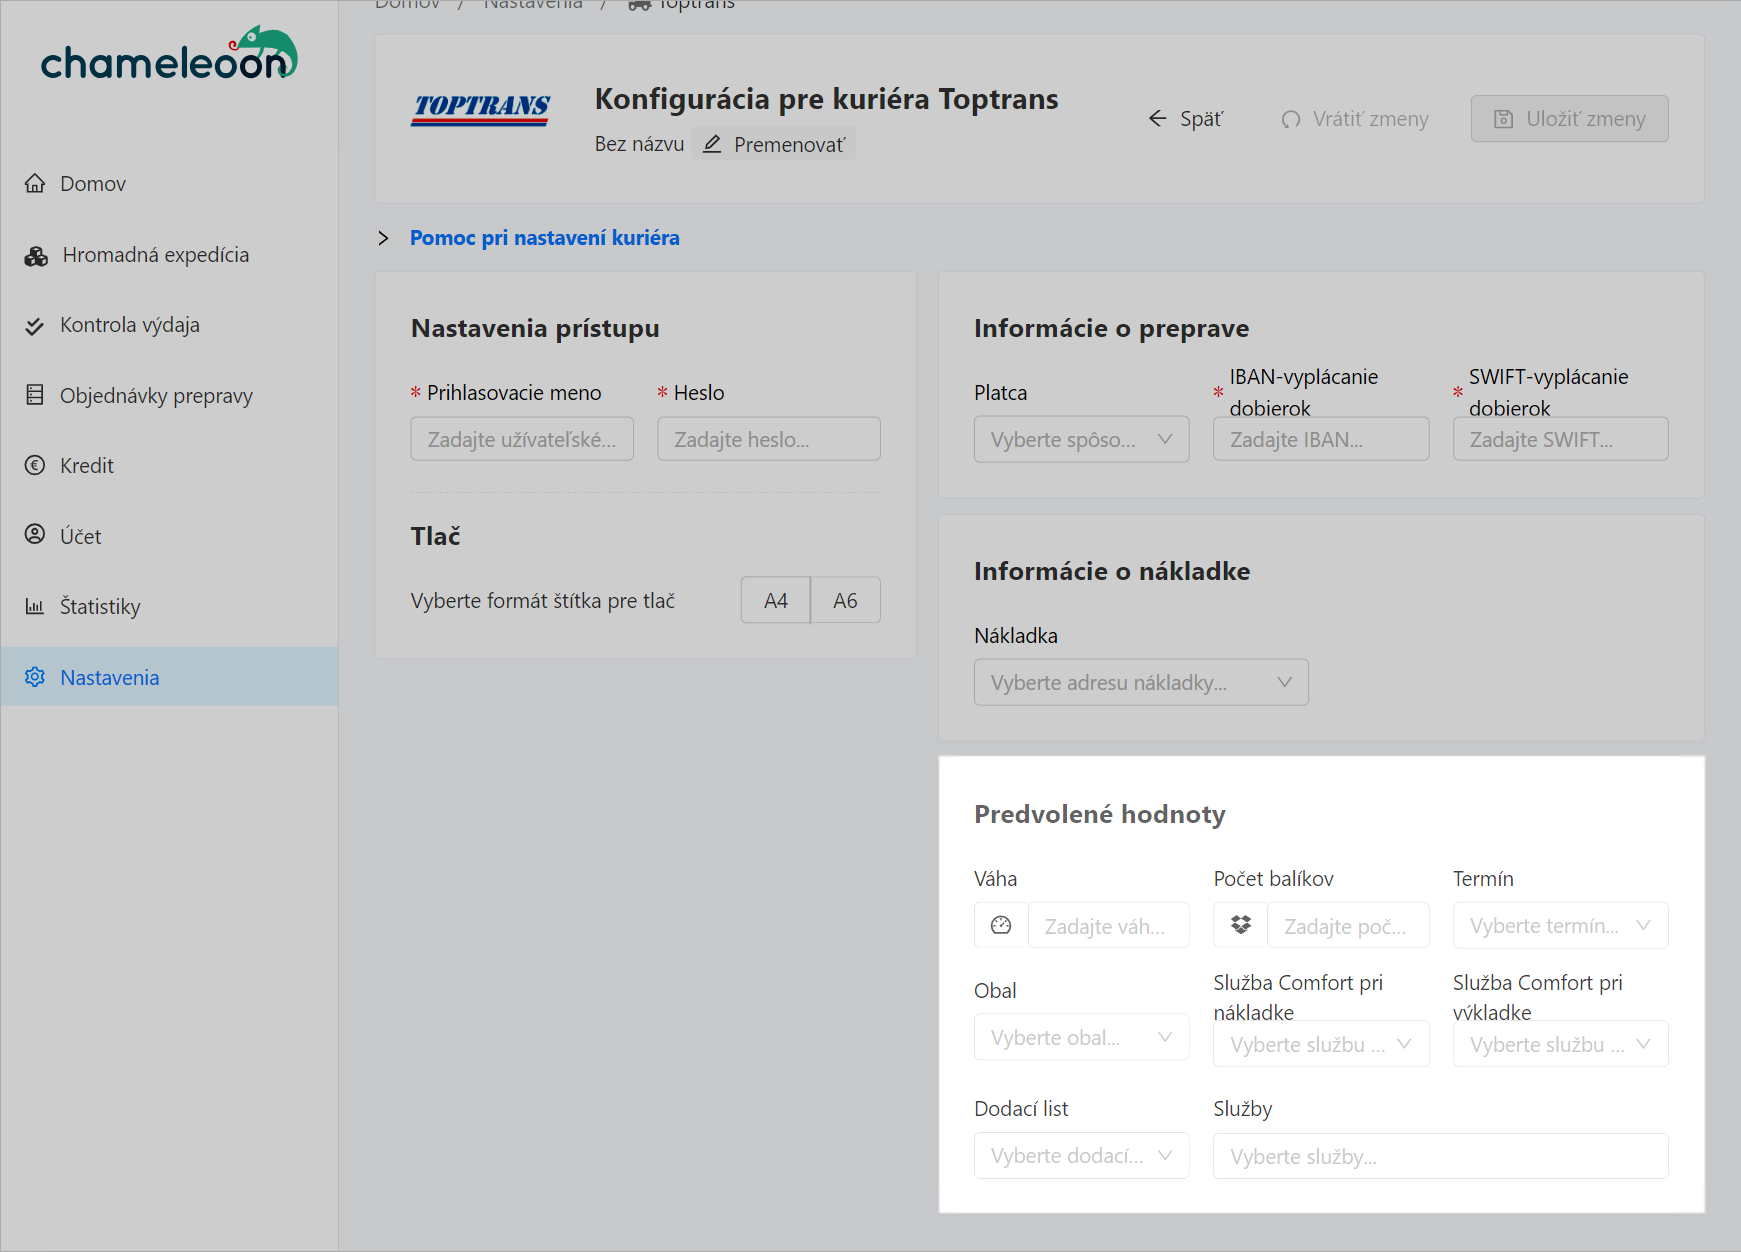Click the Späť back button

(1186, 119)
